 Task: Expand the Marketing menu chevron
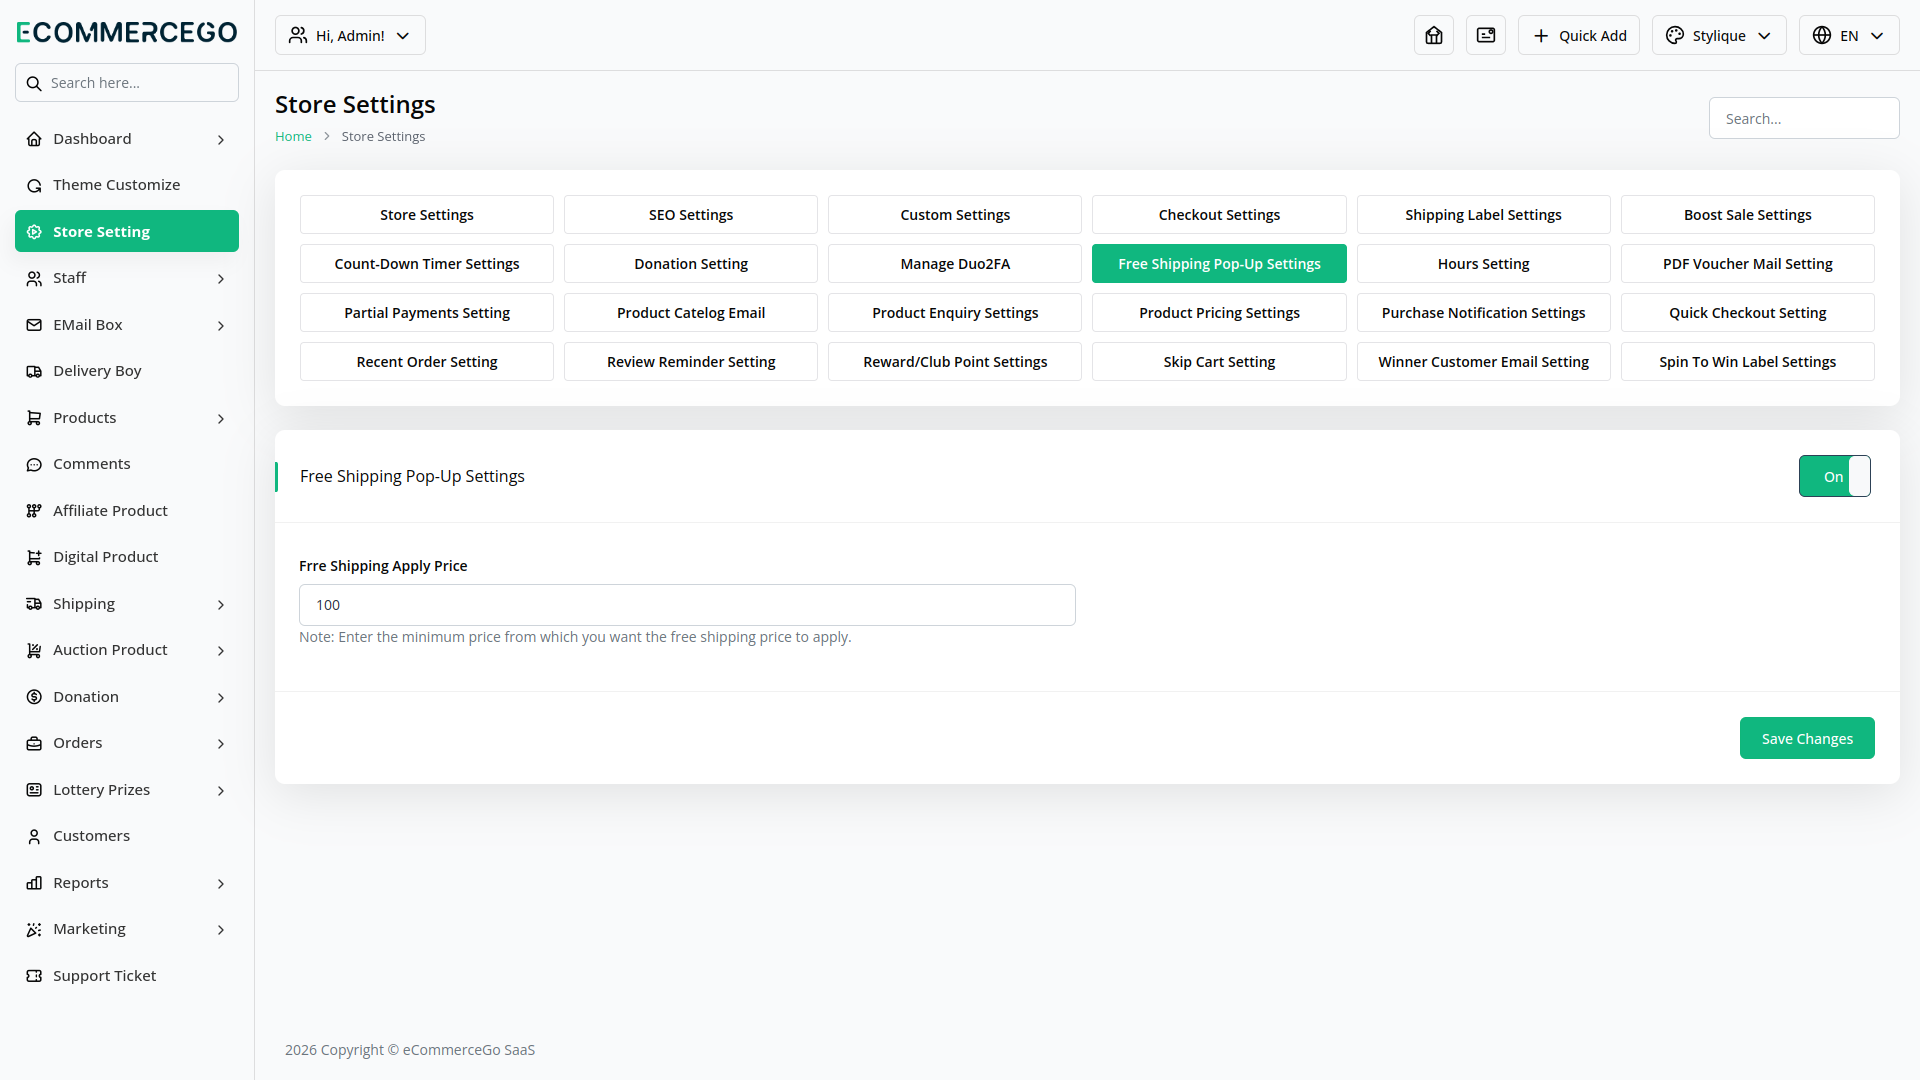point(221,930)
